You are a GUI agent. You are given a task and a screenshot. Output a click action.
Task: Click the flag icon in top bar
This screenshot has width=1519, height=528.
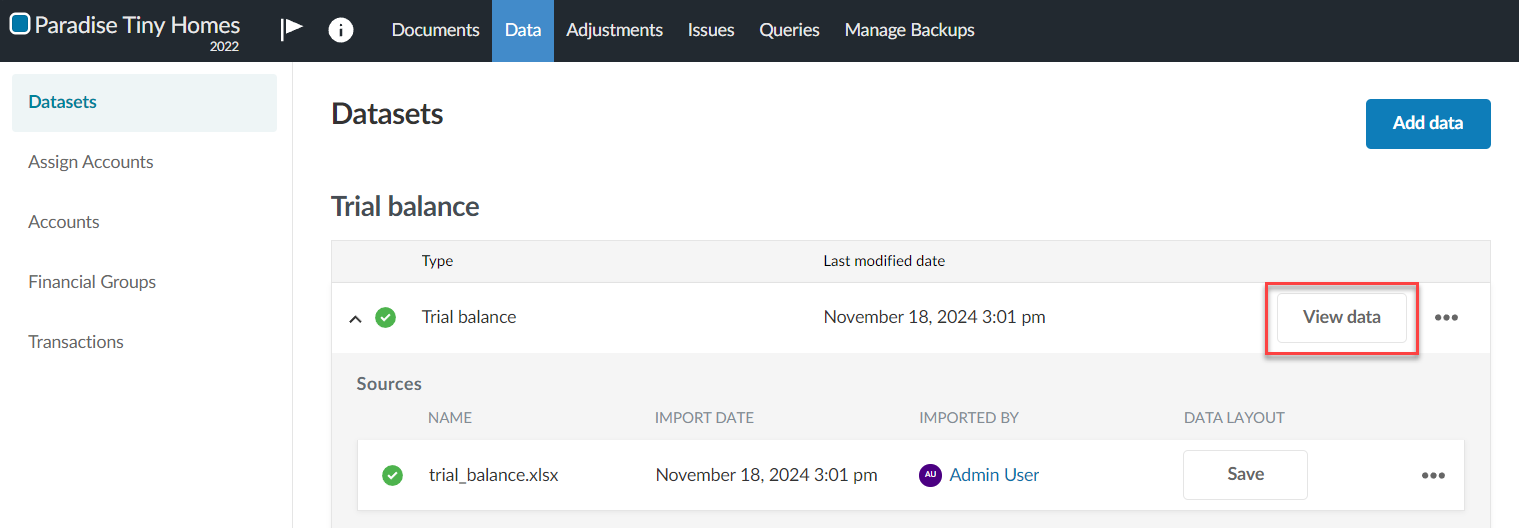[x=291, y=29]
